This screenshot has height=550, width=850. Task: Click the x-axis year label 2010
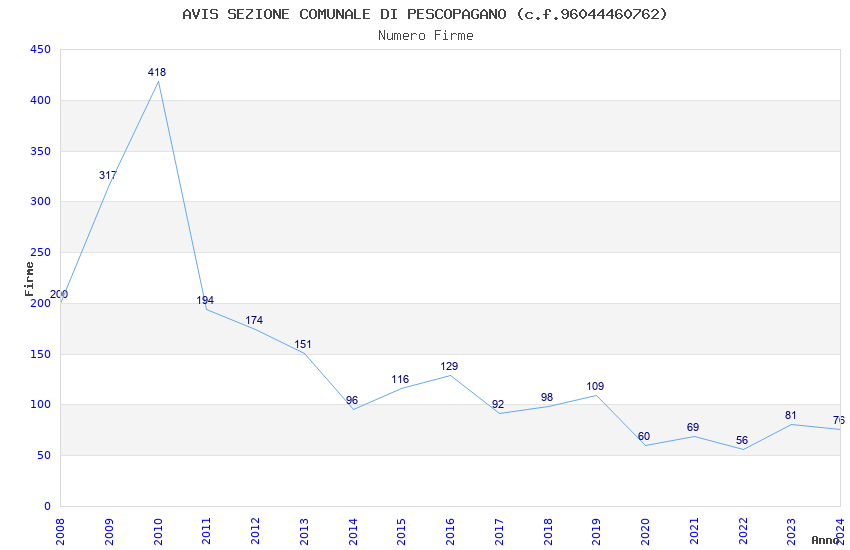coord(158,532)
